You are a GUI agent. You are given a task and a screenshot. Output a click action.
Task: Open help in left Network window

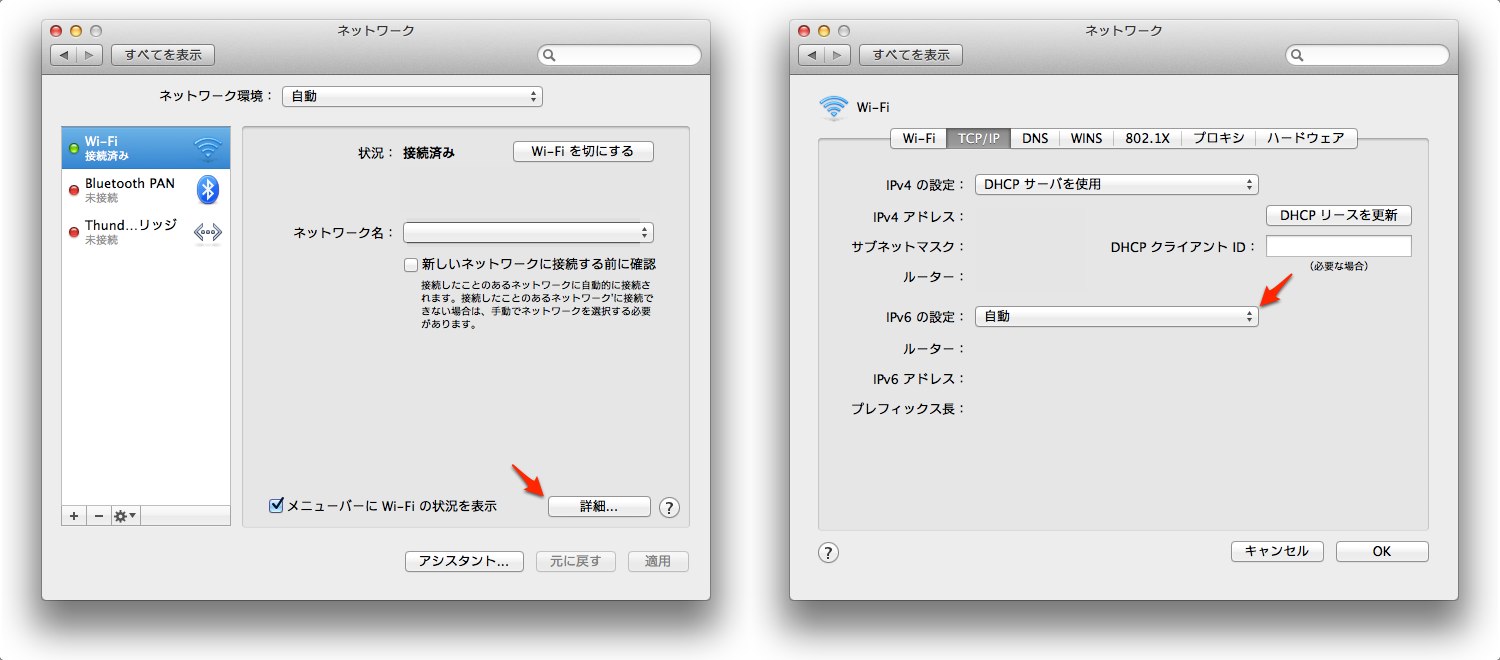coord(670,508)
